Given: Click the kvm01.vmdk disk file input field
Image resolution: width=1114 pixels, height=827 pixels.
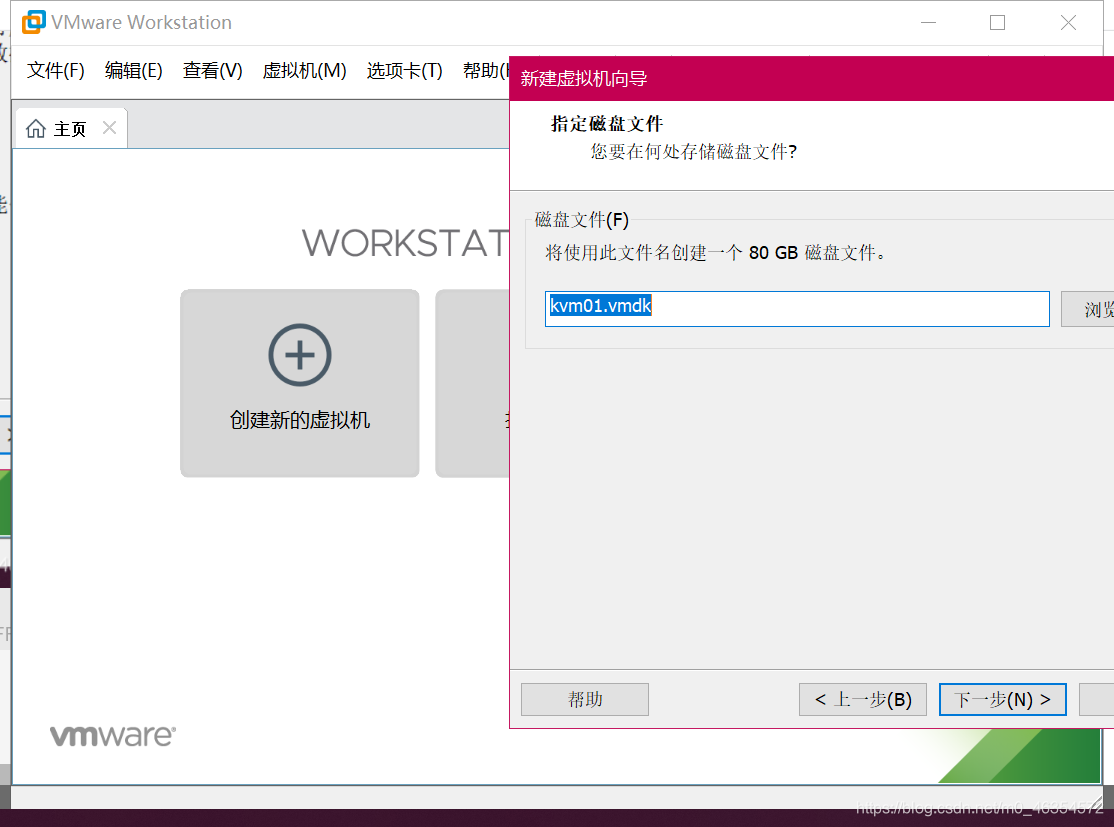Looking at the screenshot, I should coord(797,309).
